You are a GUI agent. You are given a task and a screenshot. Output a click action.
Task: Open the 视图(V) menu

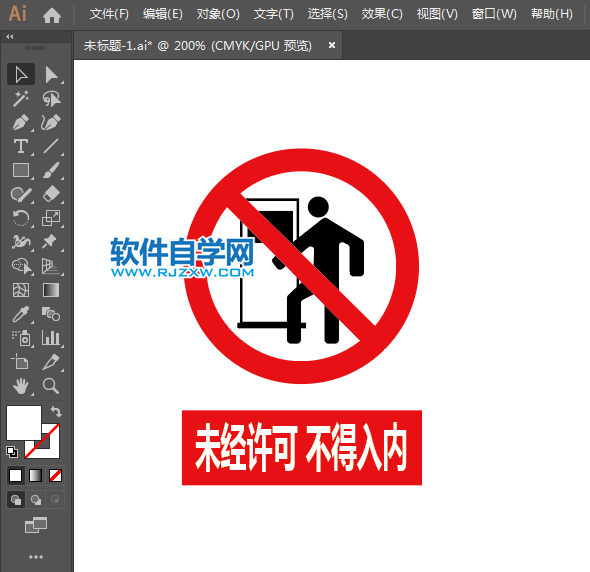437,14
